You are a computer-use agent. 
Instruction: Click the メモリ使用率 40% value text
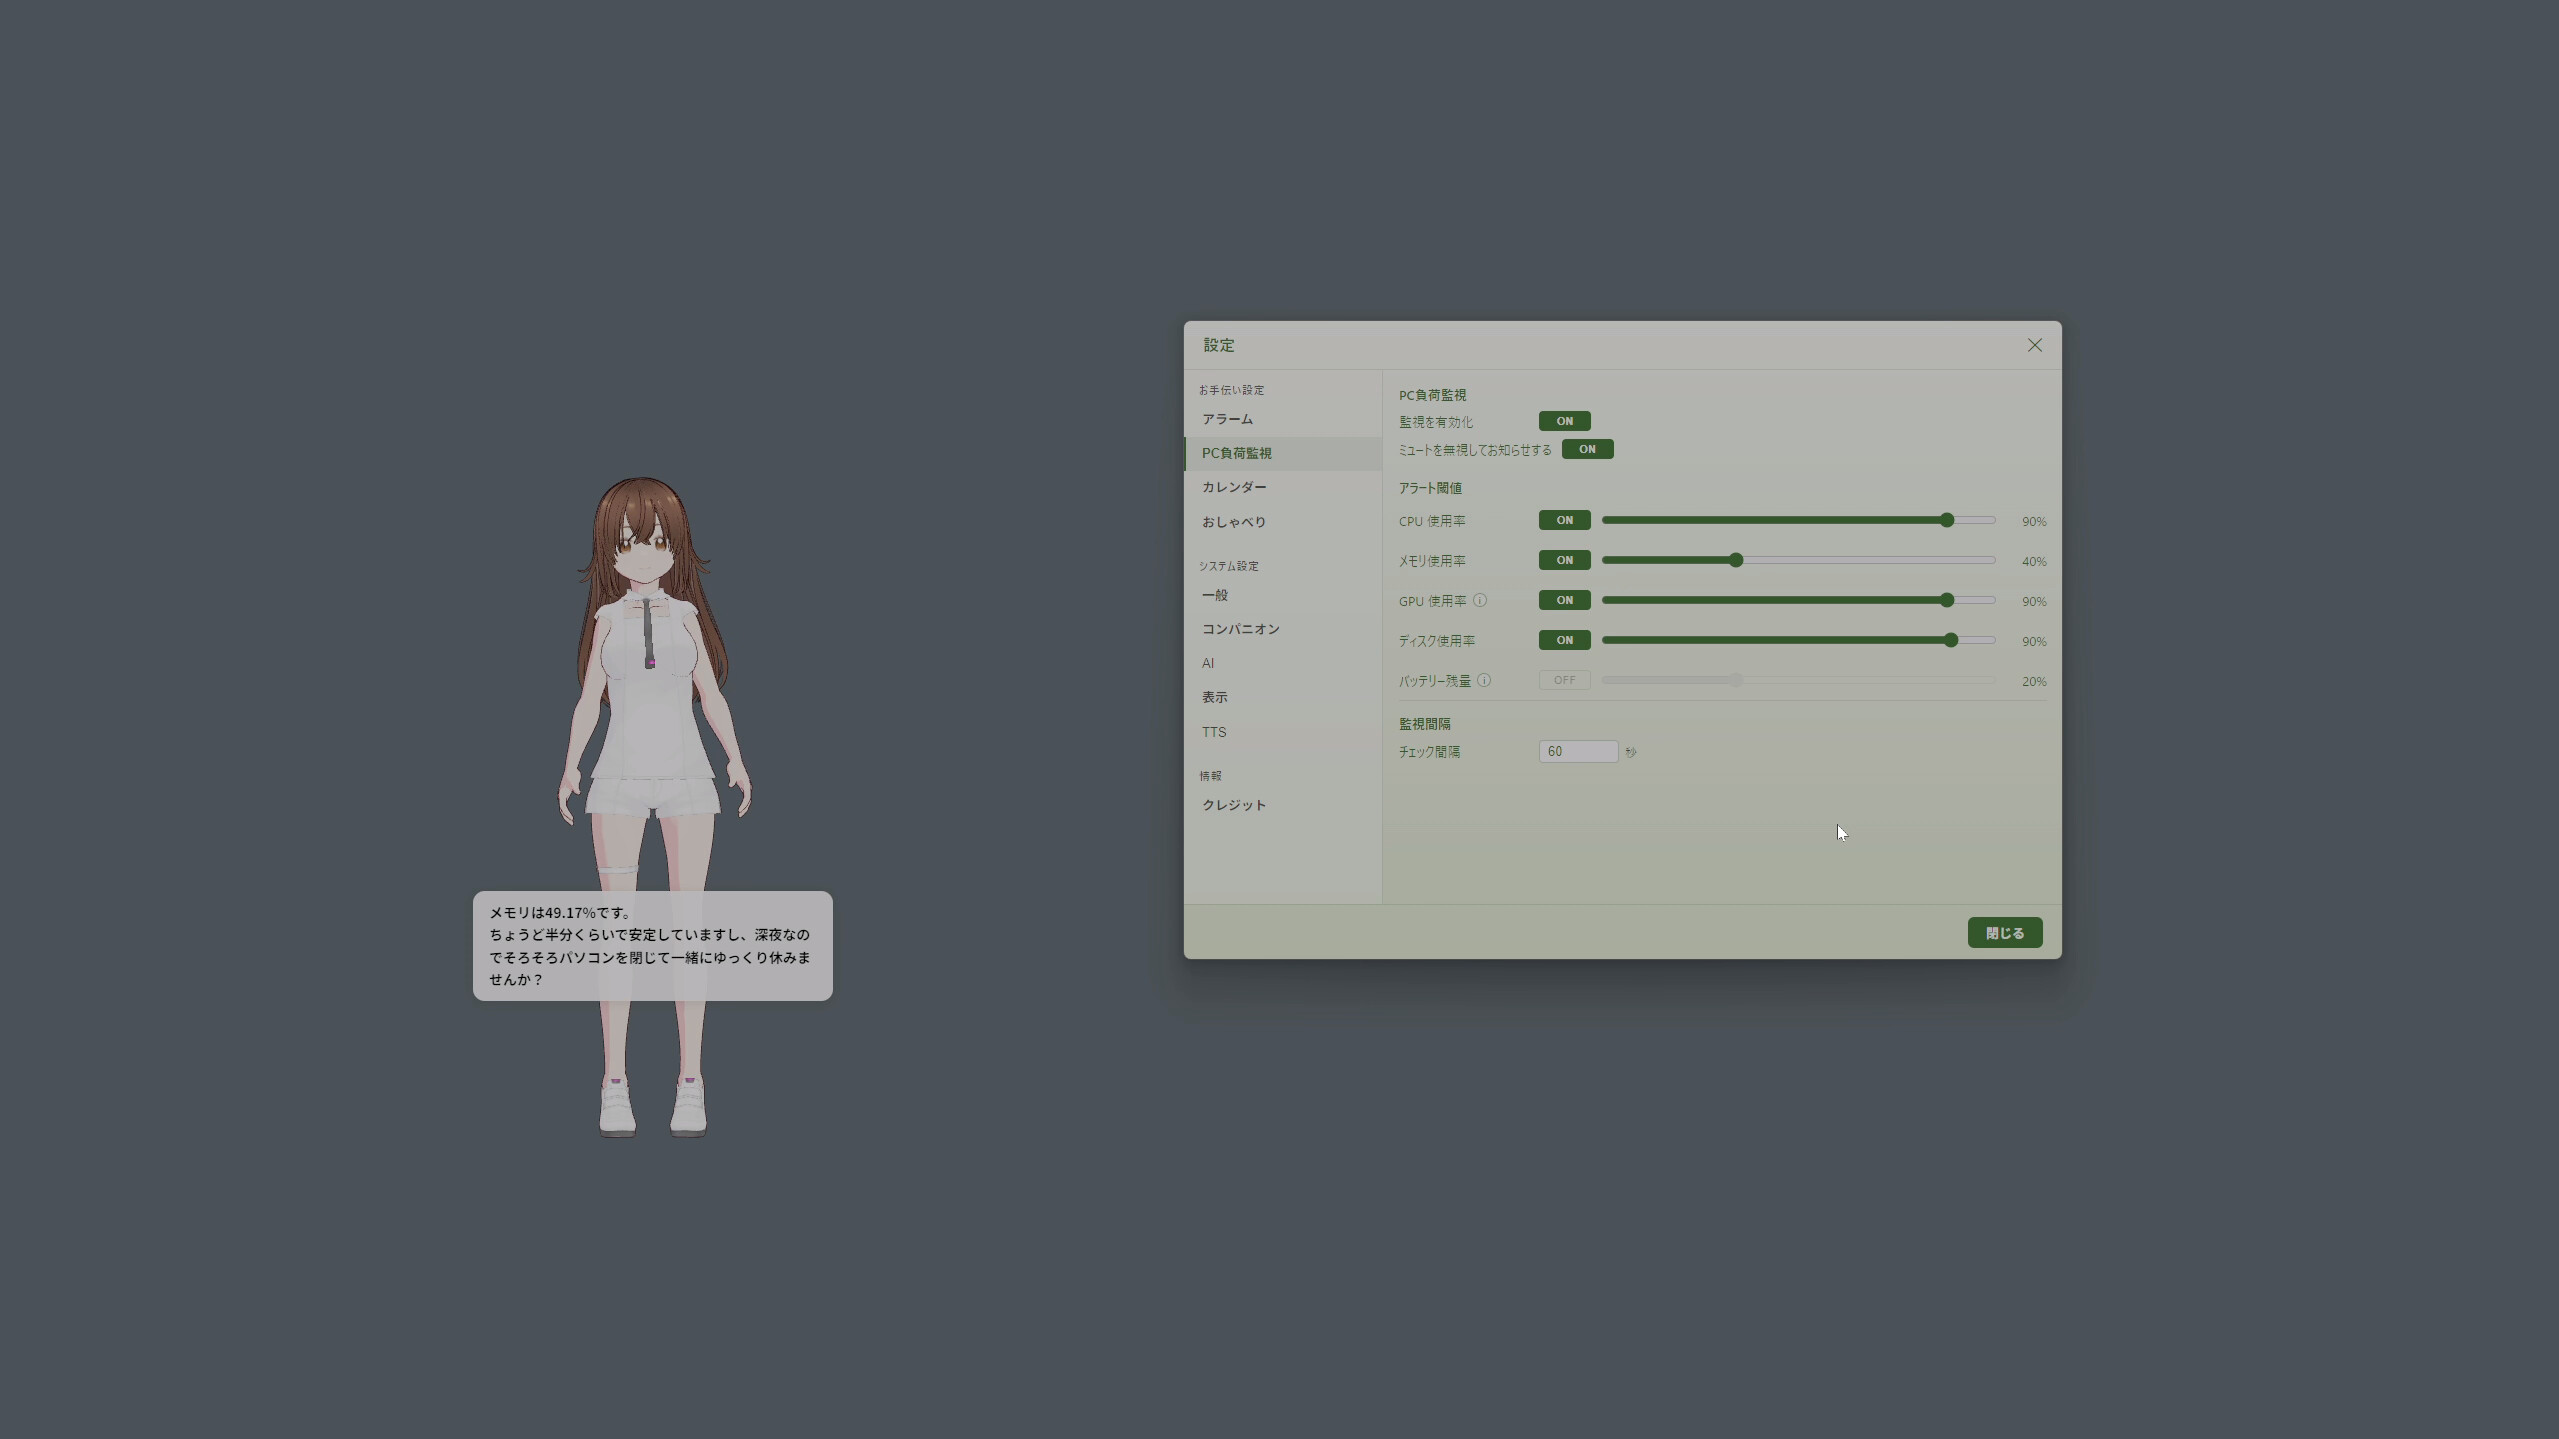point(2033,561)
